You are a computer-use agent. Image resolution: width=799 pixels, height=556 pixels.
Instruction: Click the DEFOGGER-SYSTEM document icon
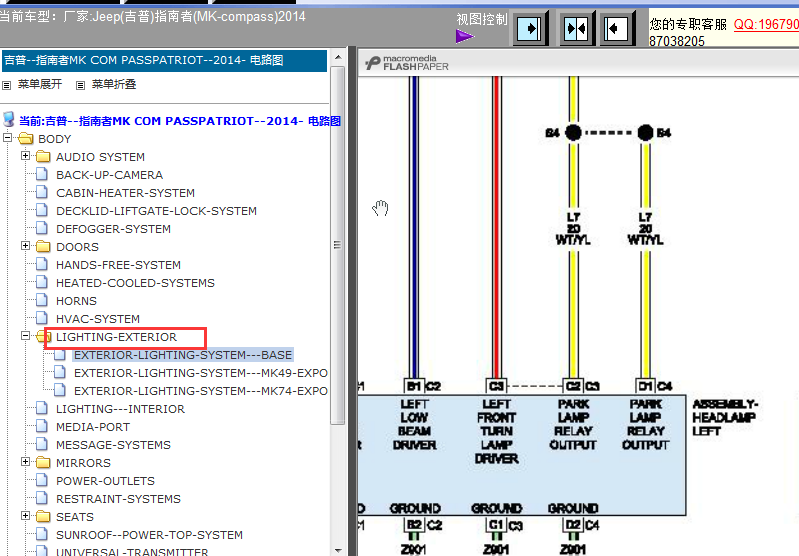click(x=42, y=228)
